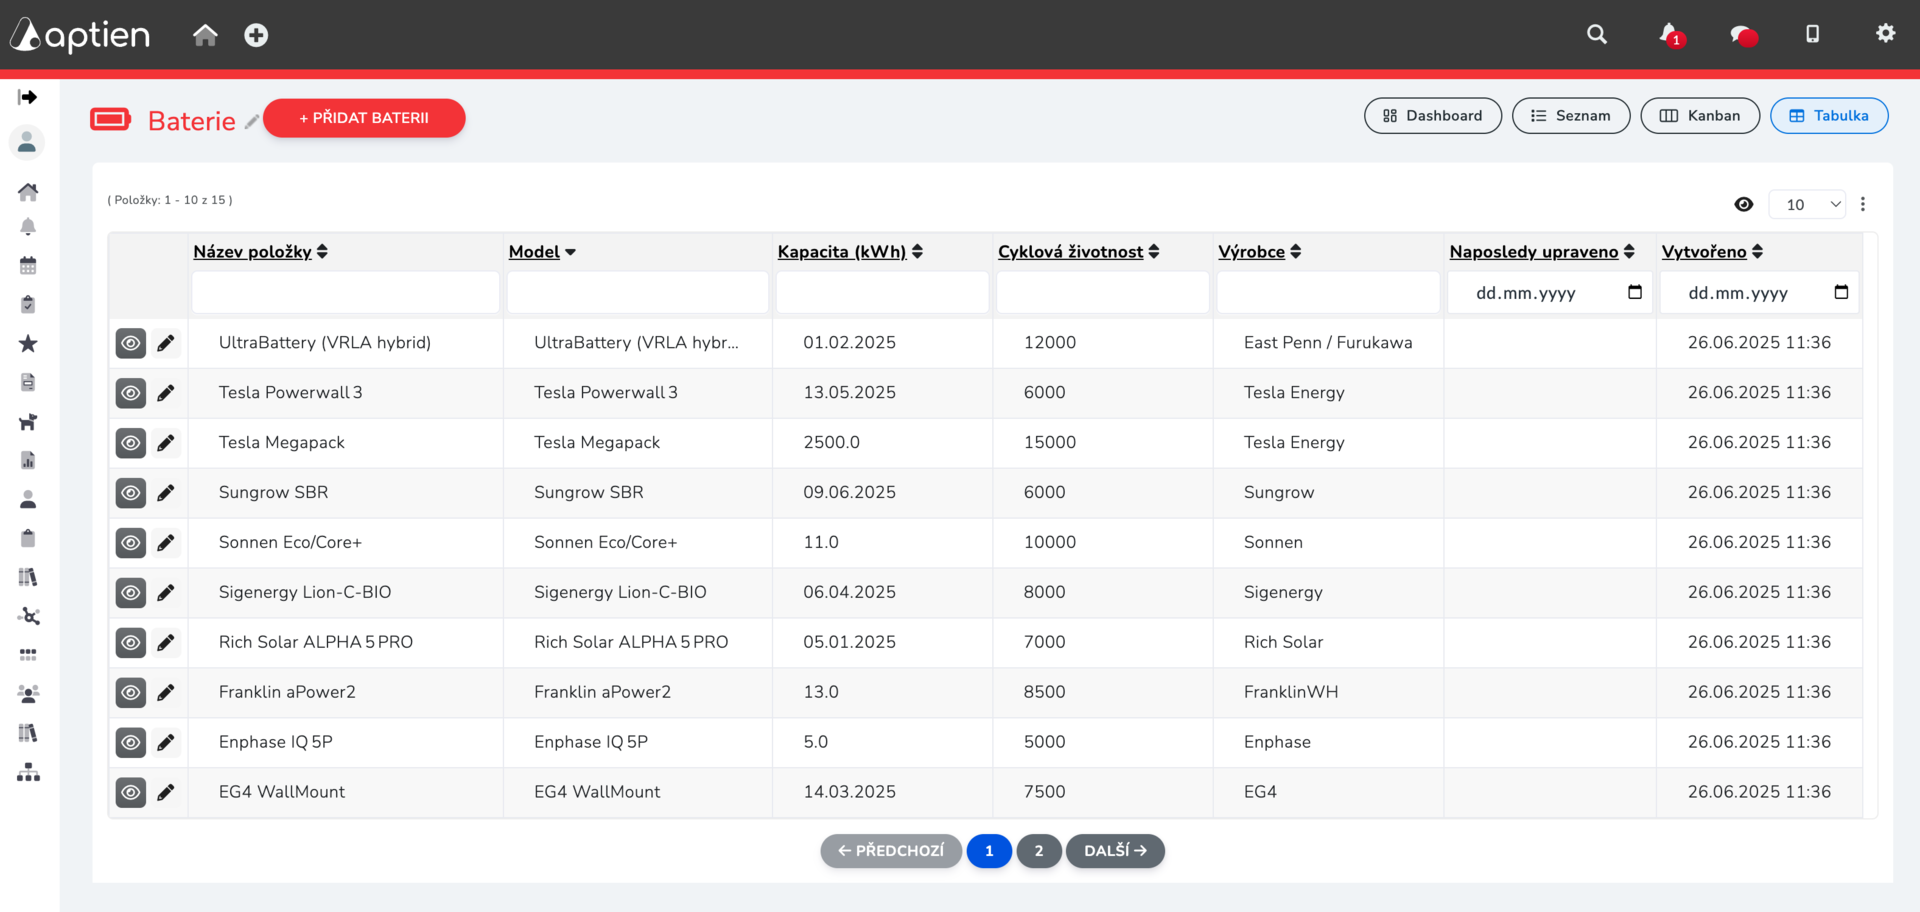The image size is (1920, 912).
Task: View the EG4 WallMount row eye icon
Action: (131, 793)
